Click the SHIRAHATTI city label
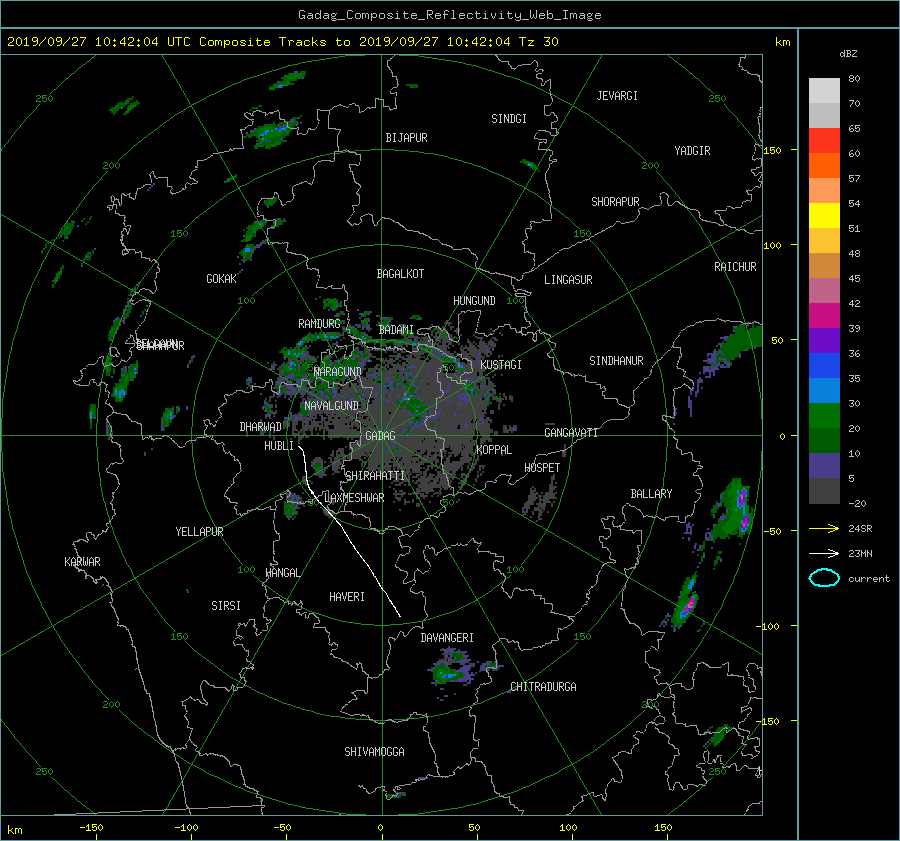This screenshot has width=900, height=841. [375, 475]
